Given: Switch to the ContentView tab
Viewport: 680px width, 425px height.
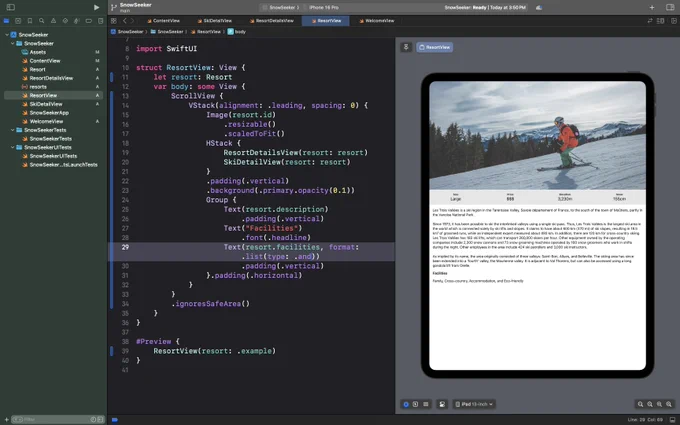Looking at the screenshot, I should coord(163,20).
